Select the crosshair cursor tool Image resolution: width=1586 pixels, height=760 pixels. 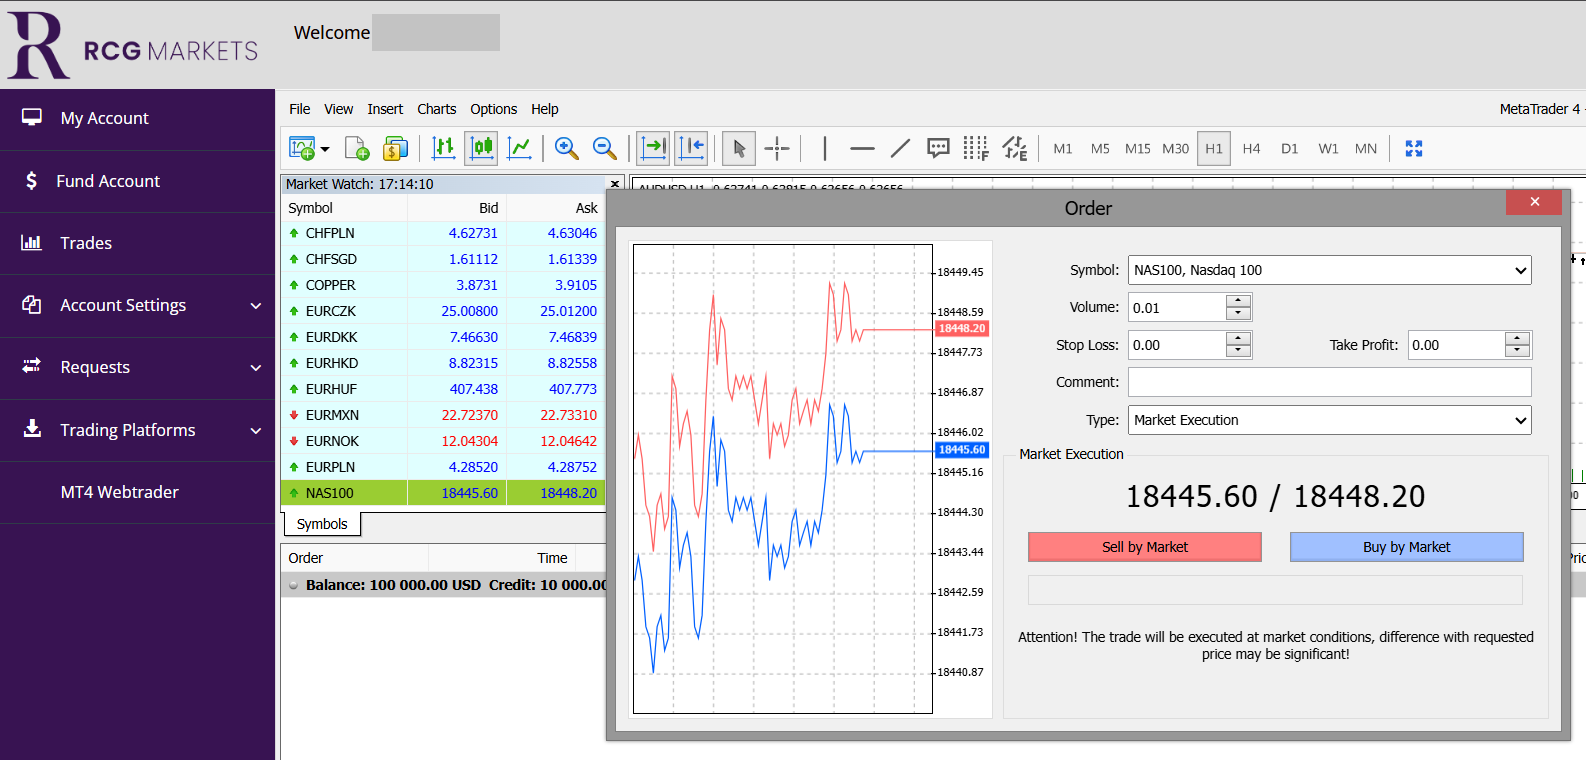coord(777,148)
